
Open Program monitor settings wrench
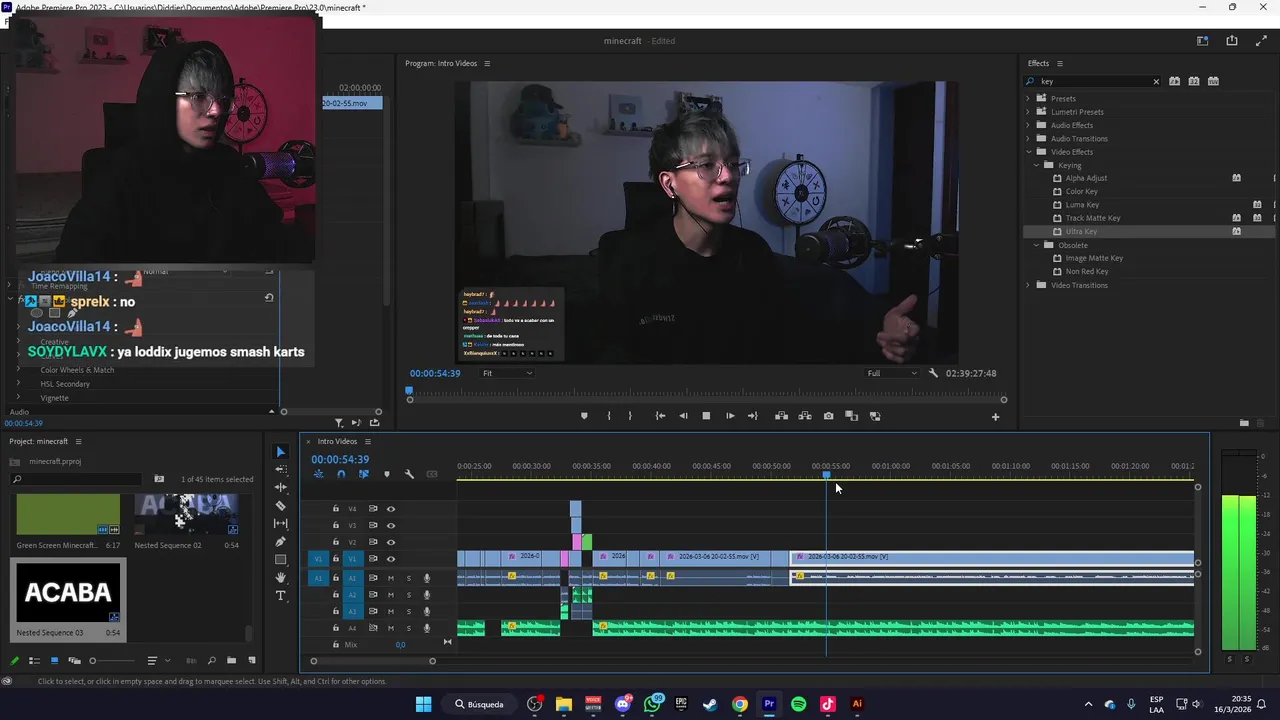point(933,373)
